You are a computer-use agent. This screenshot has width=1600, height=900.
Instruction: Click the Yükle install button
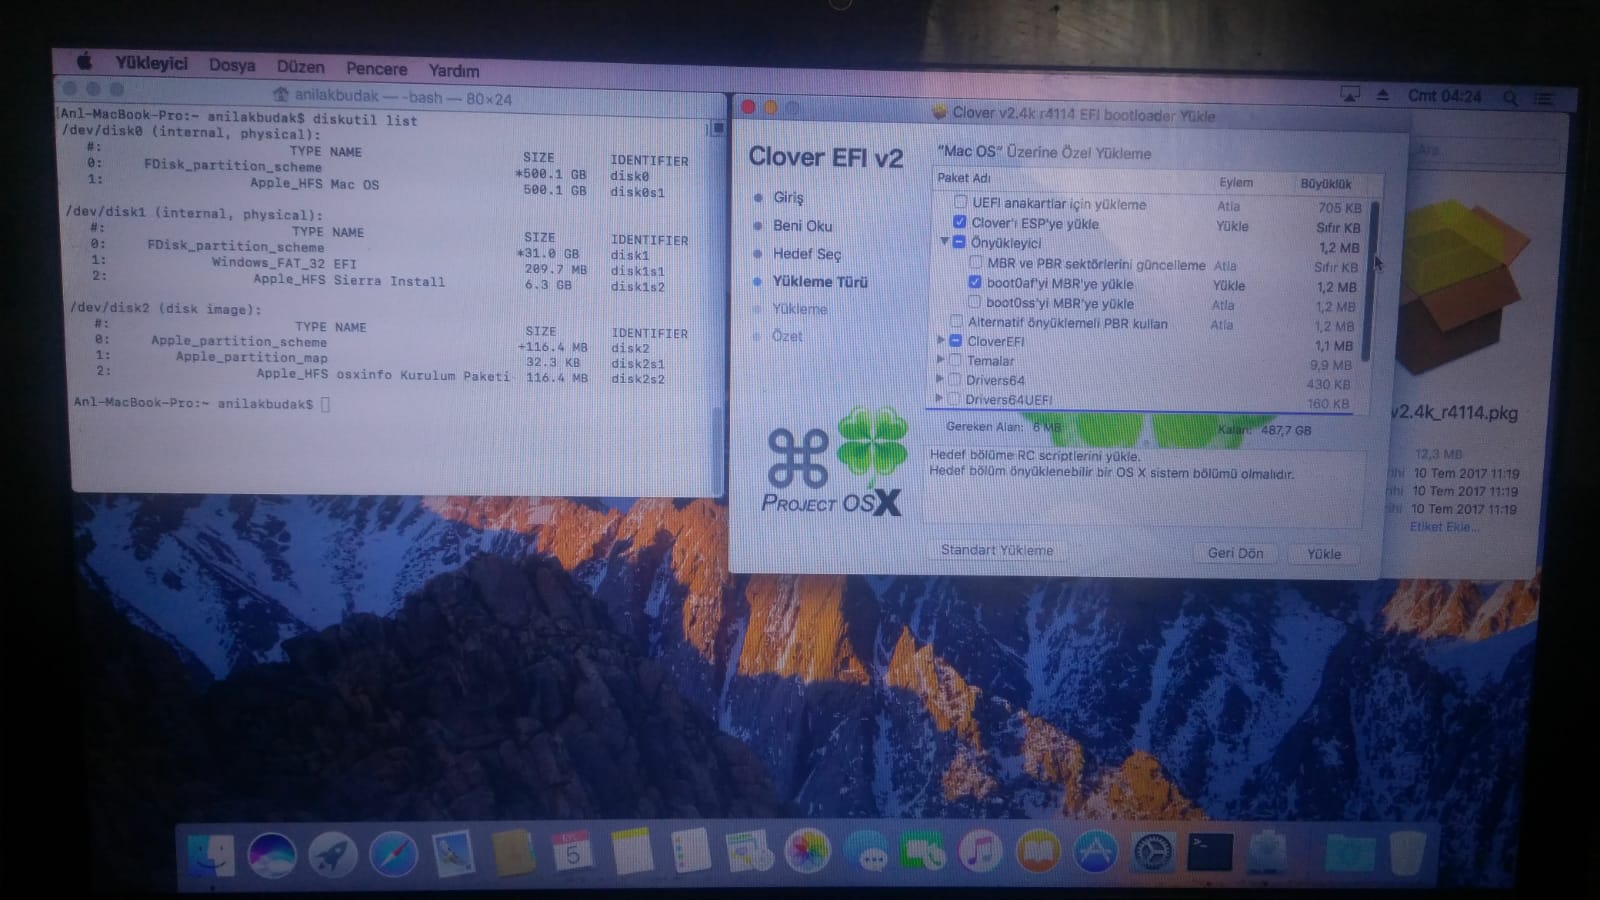(1323, 554)
